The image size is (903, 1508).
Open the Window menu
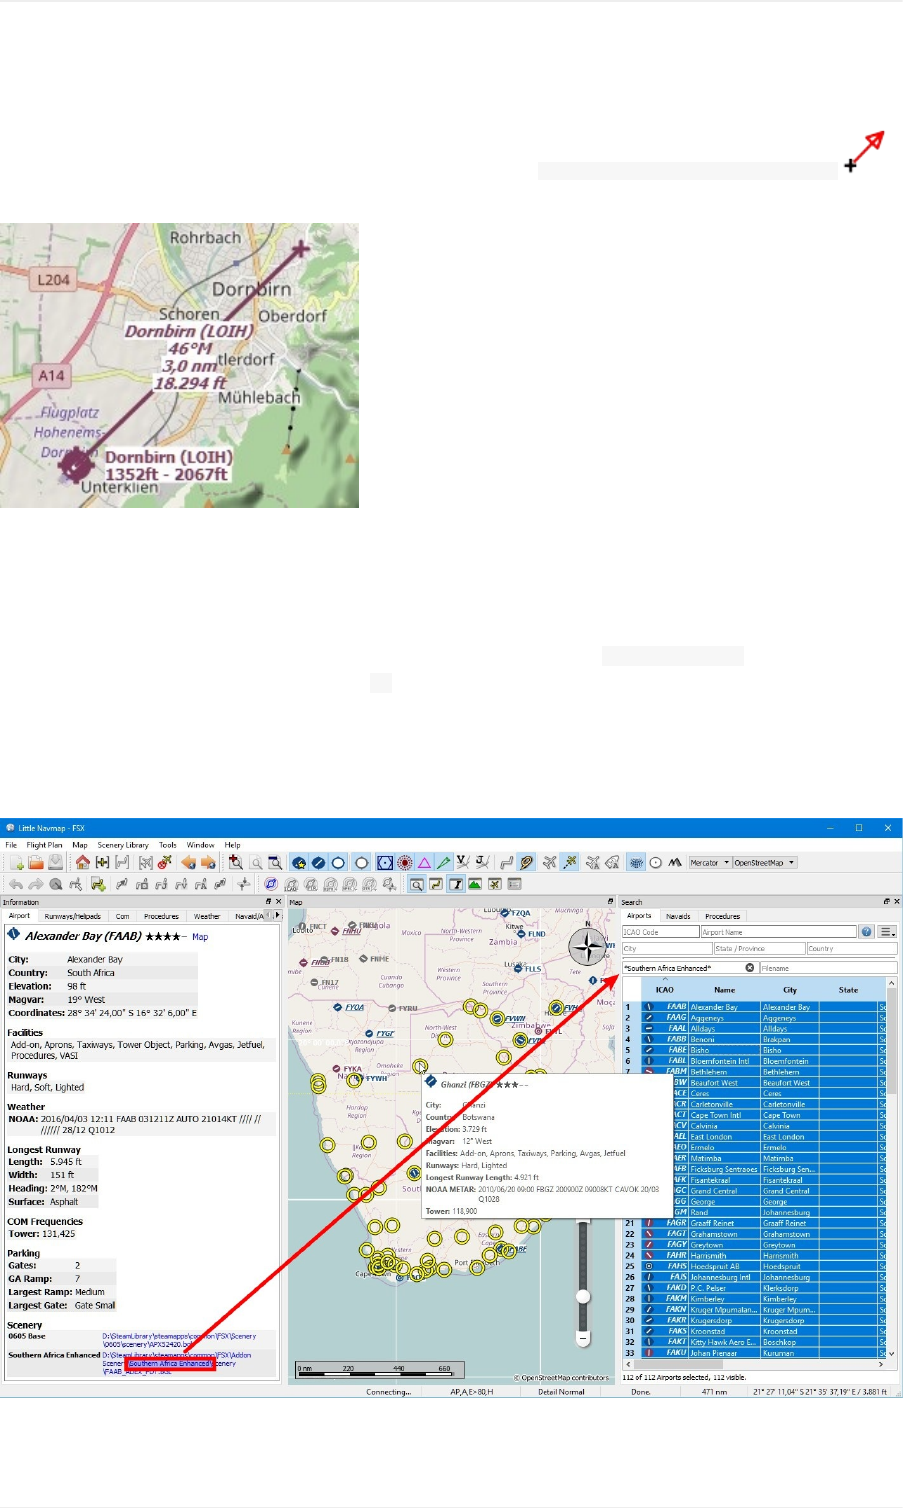tap(200, 845)
